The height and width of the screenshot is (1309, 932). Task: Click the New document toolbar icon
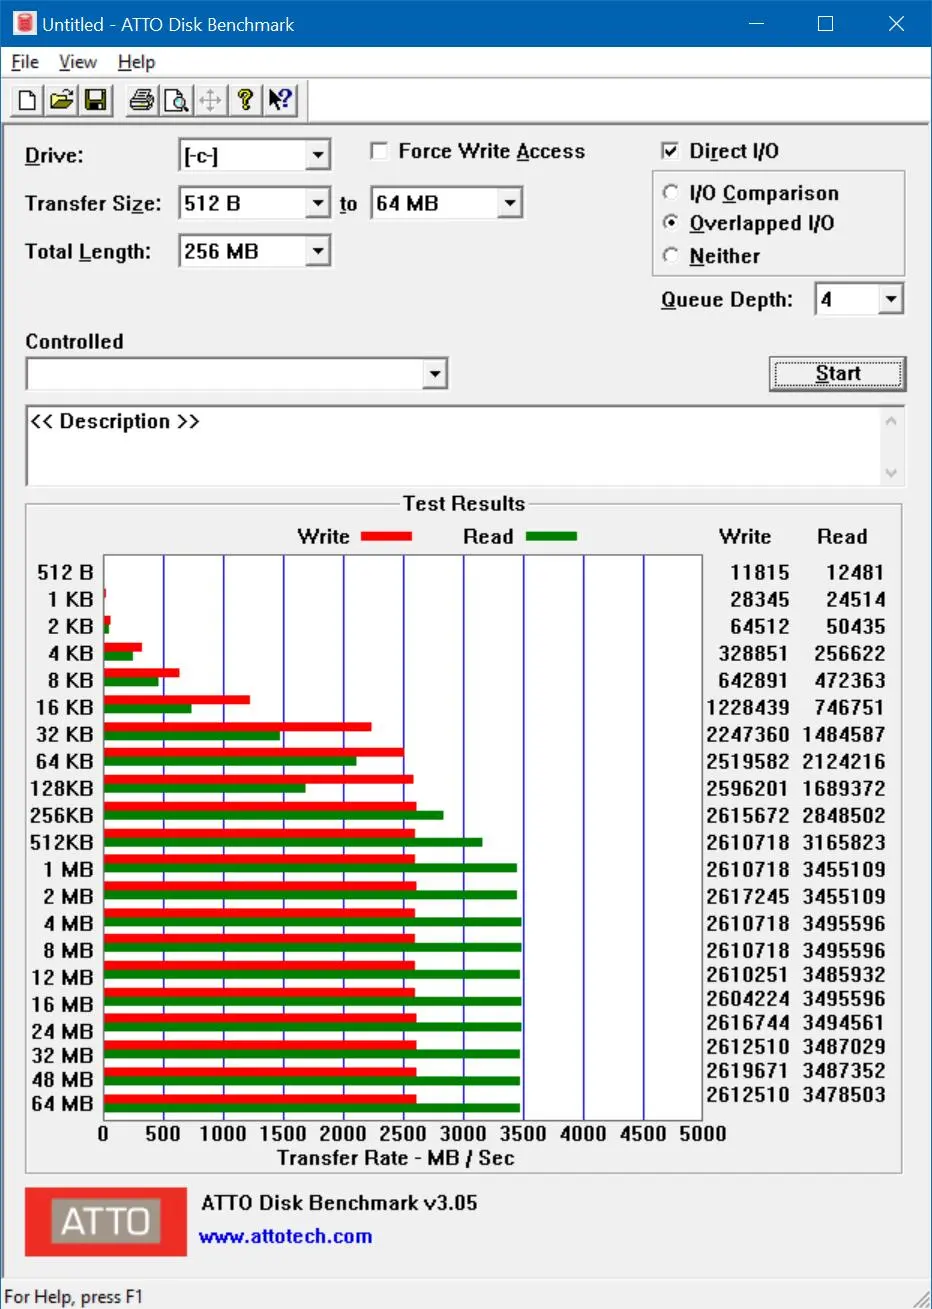coord(27,100)
